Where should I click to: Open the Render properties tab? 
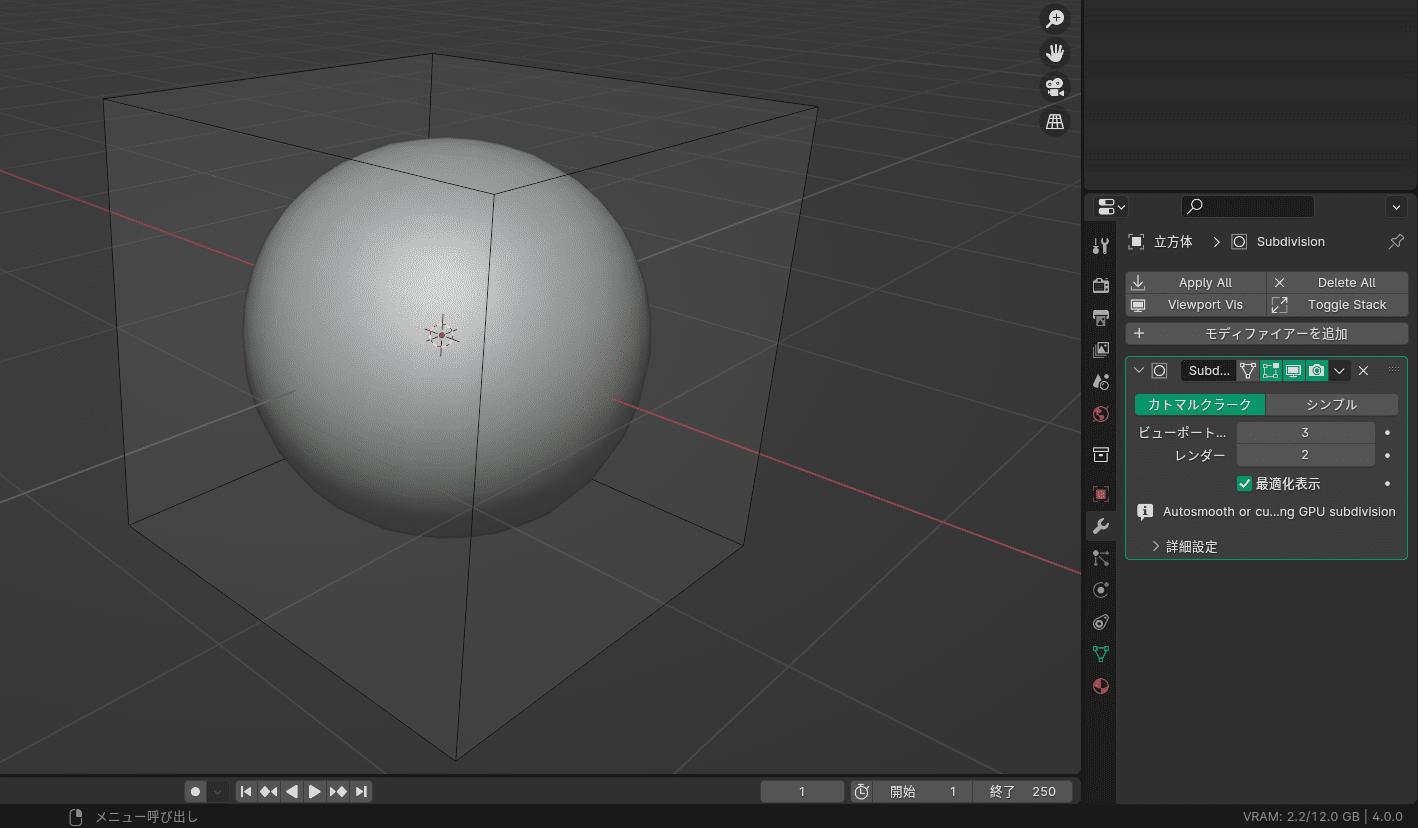[1101, 285]
